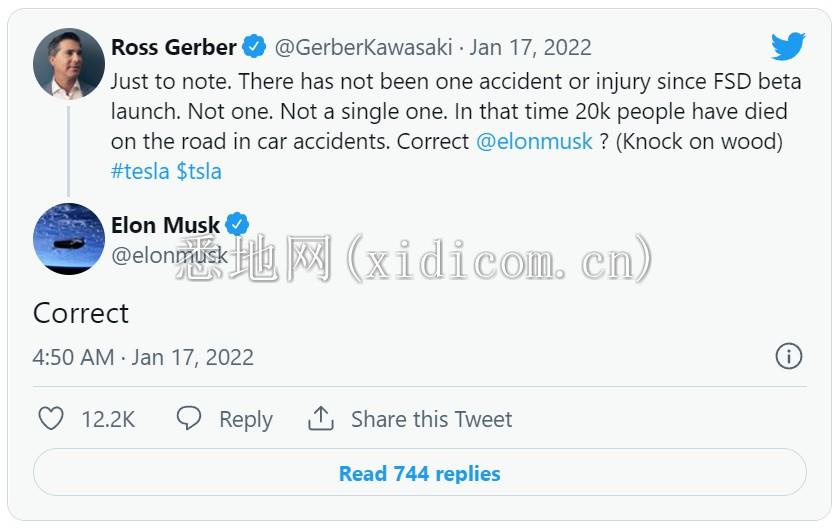Screen dimensions: 839x531
Task: Click the @GerberKawasaki handle
Action: 364,47
